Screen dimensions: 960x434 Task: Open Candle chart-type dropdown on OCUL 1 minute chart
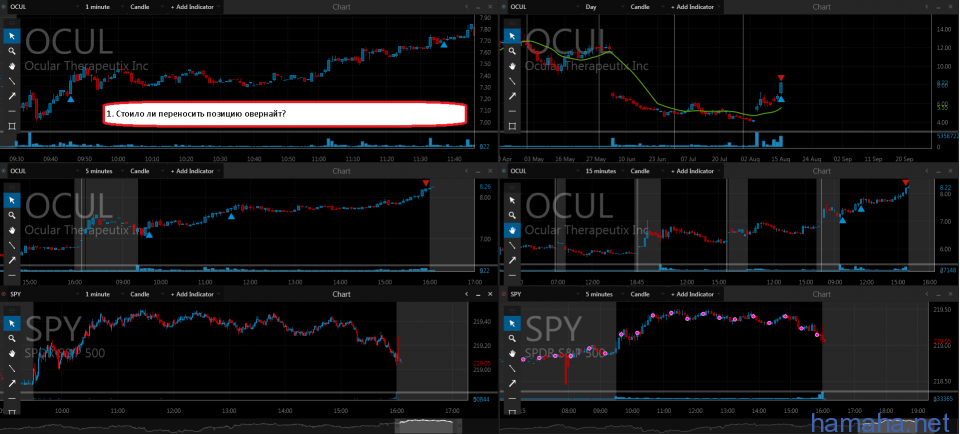click(x=146, y=7)
